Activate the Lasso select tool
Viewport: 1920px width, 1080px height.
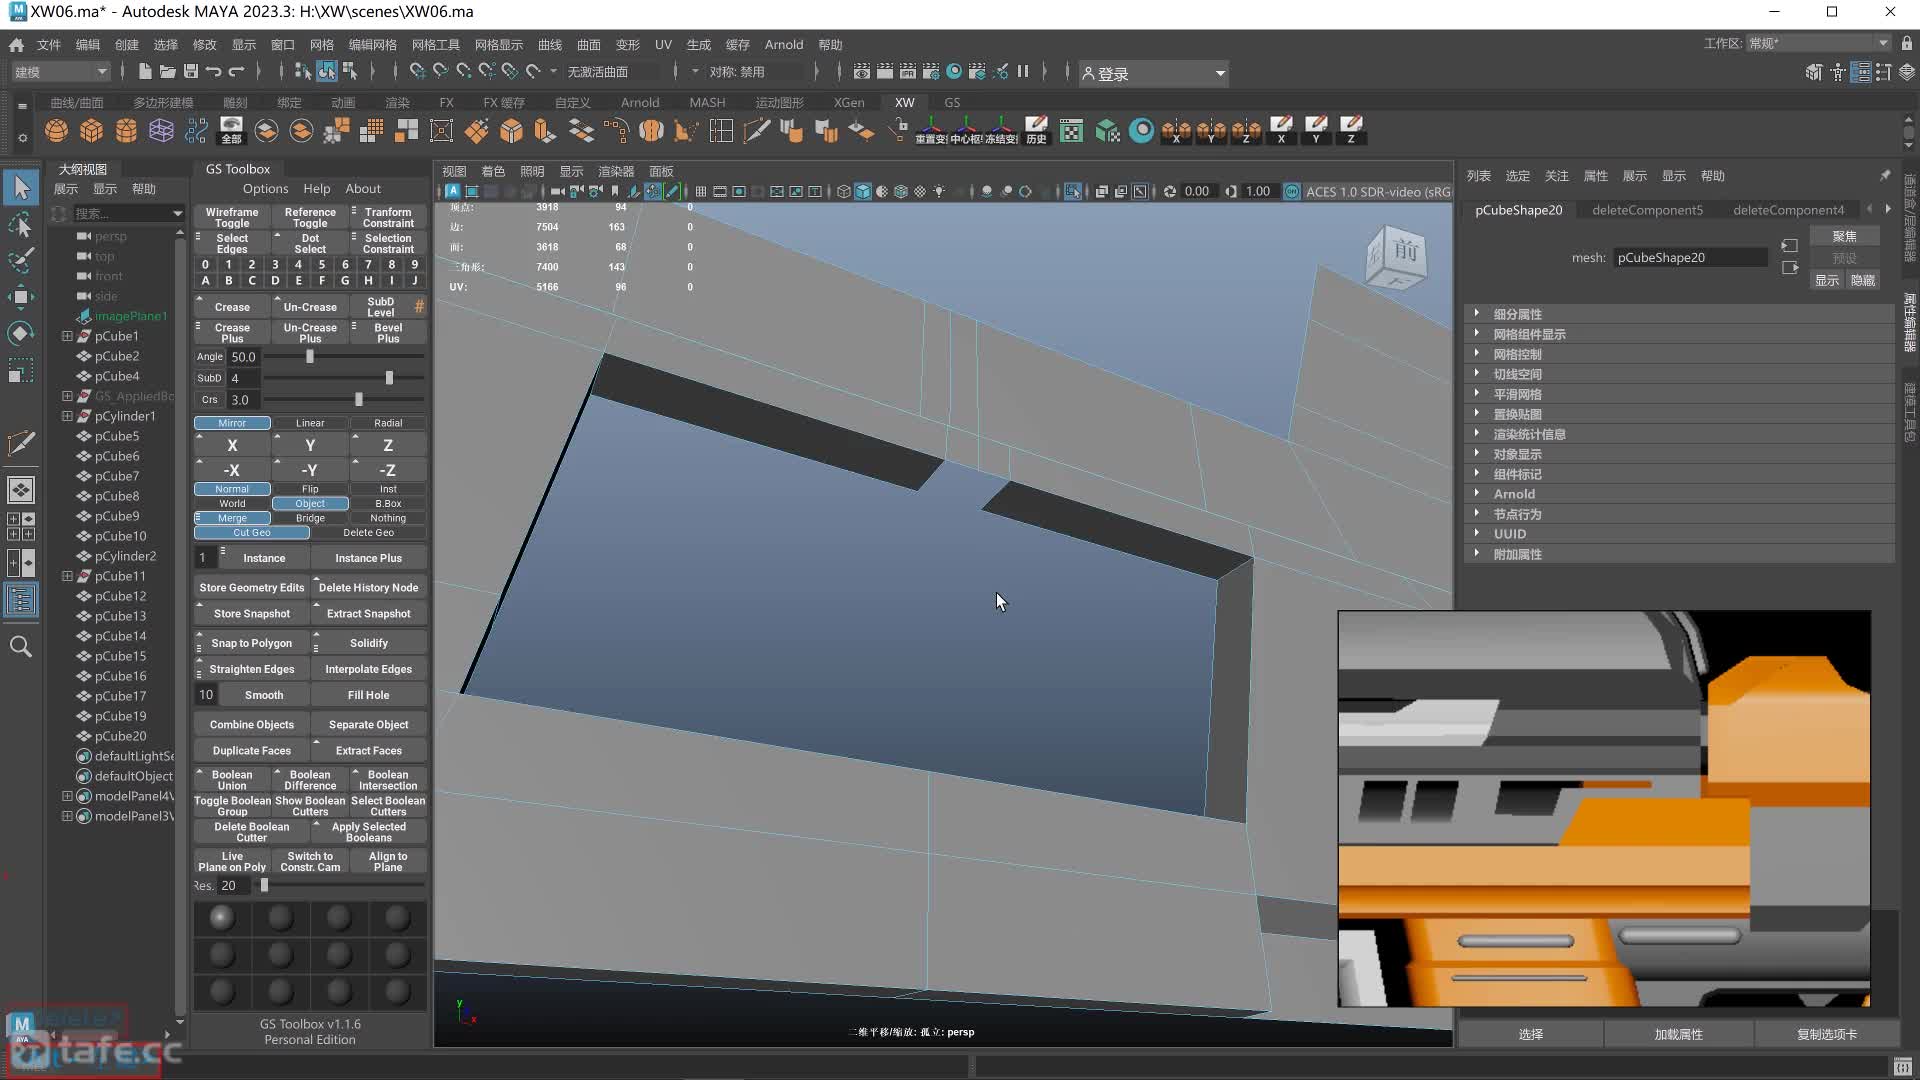click(x=21, y=225)
